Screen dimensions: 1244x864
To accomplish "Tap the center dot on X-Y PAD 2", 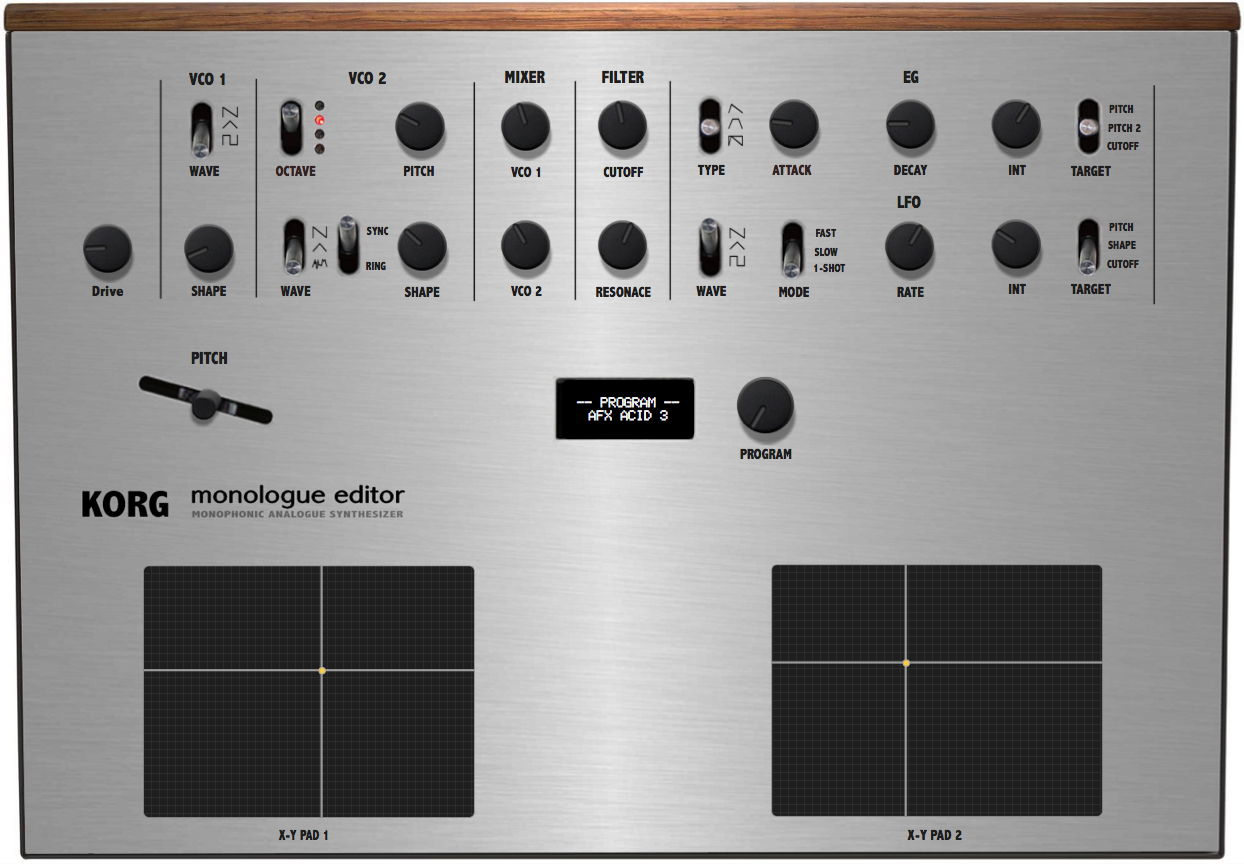I will 906,661.
